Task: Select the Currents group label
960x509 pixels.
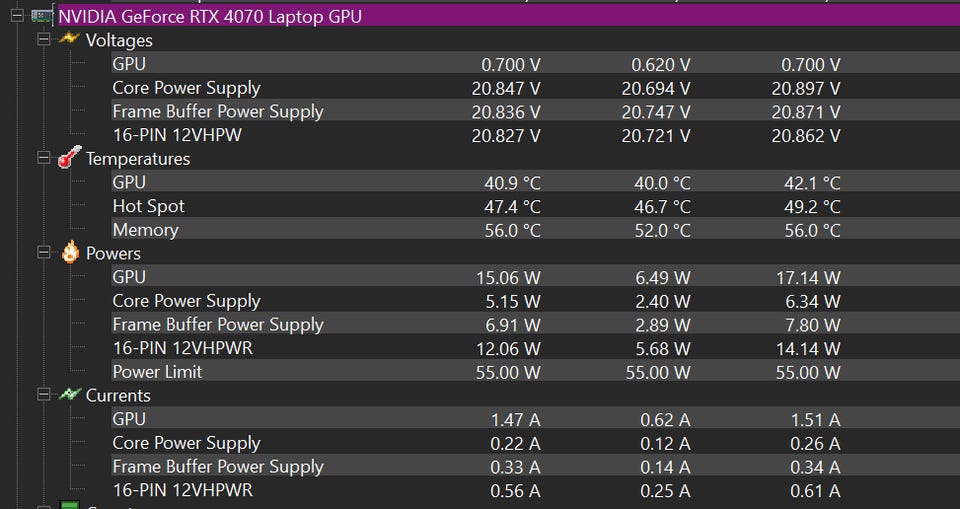Action: click(x=118, y=396)
